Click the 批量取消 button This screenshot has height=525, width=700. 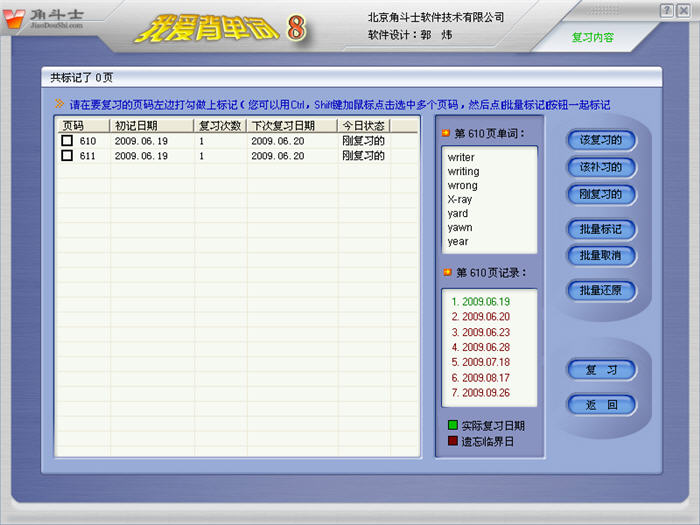tap(601, 255)
